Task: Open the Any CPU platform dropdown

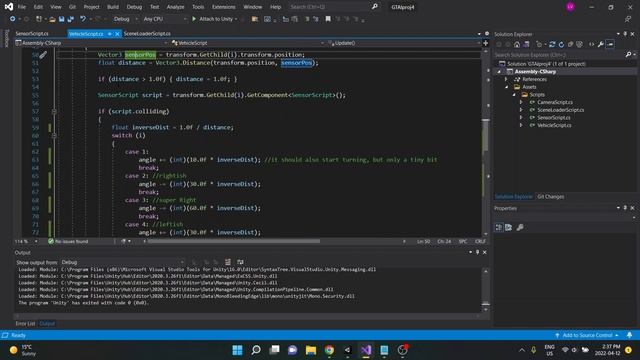Action: point(165,19)
